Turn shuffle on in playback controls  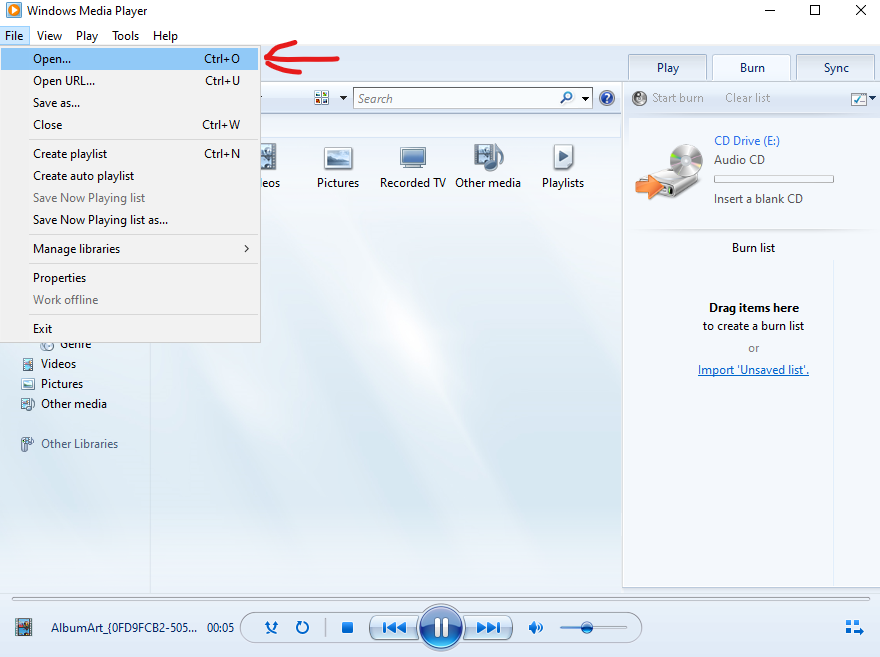tap(272, 627)
